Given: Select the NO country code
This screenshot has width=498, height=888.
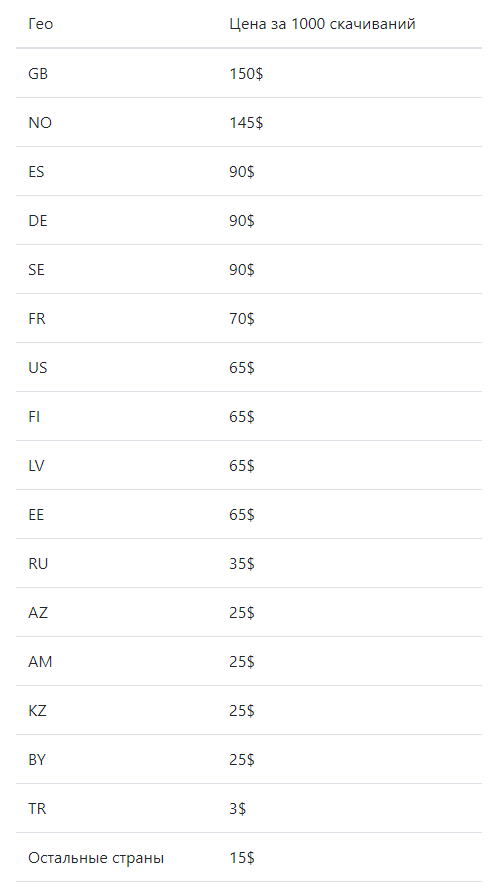Looking at the screenshot, I should (40, 122).
